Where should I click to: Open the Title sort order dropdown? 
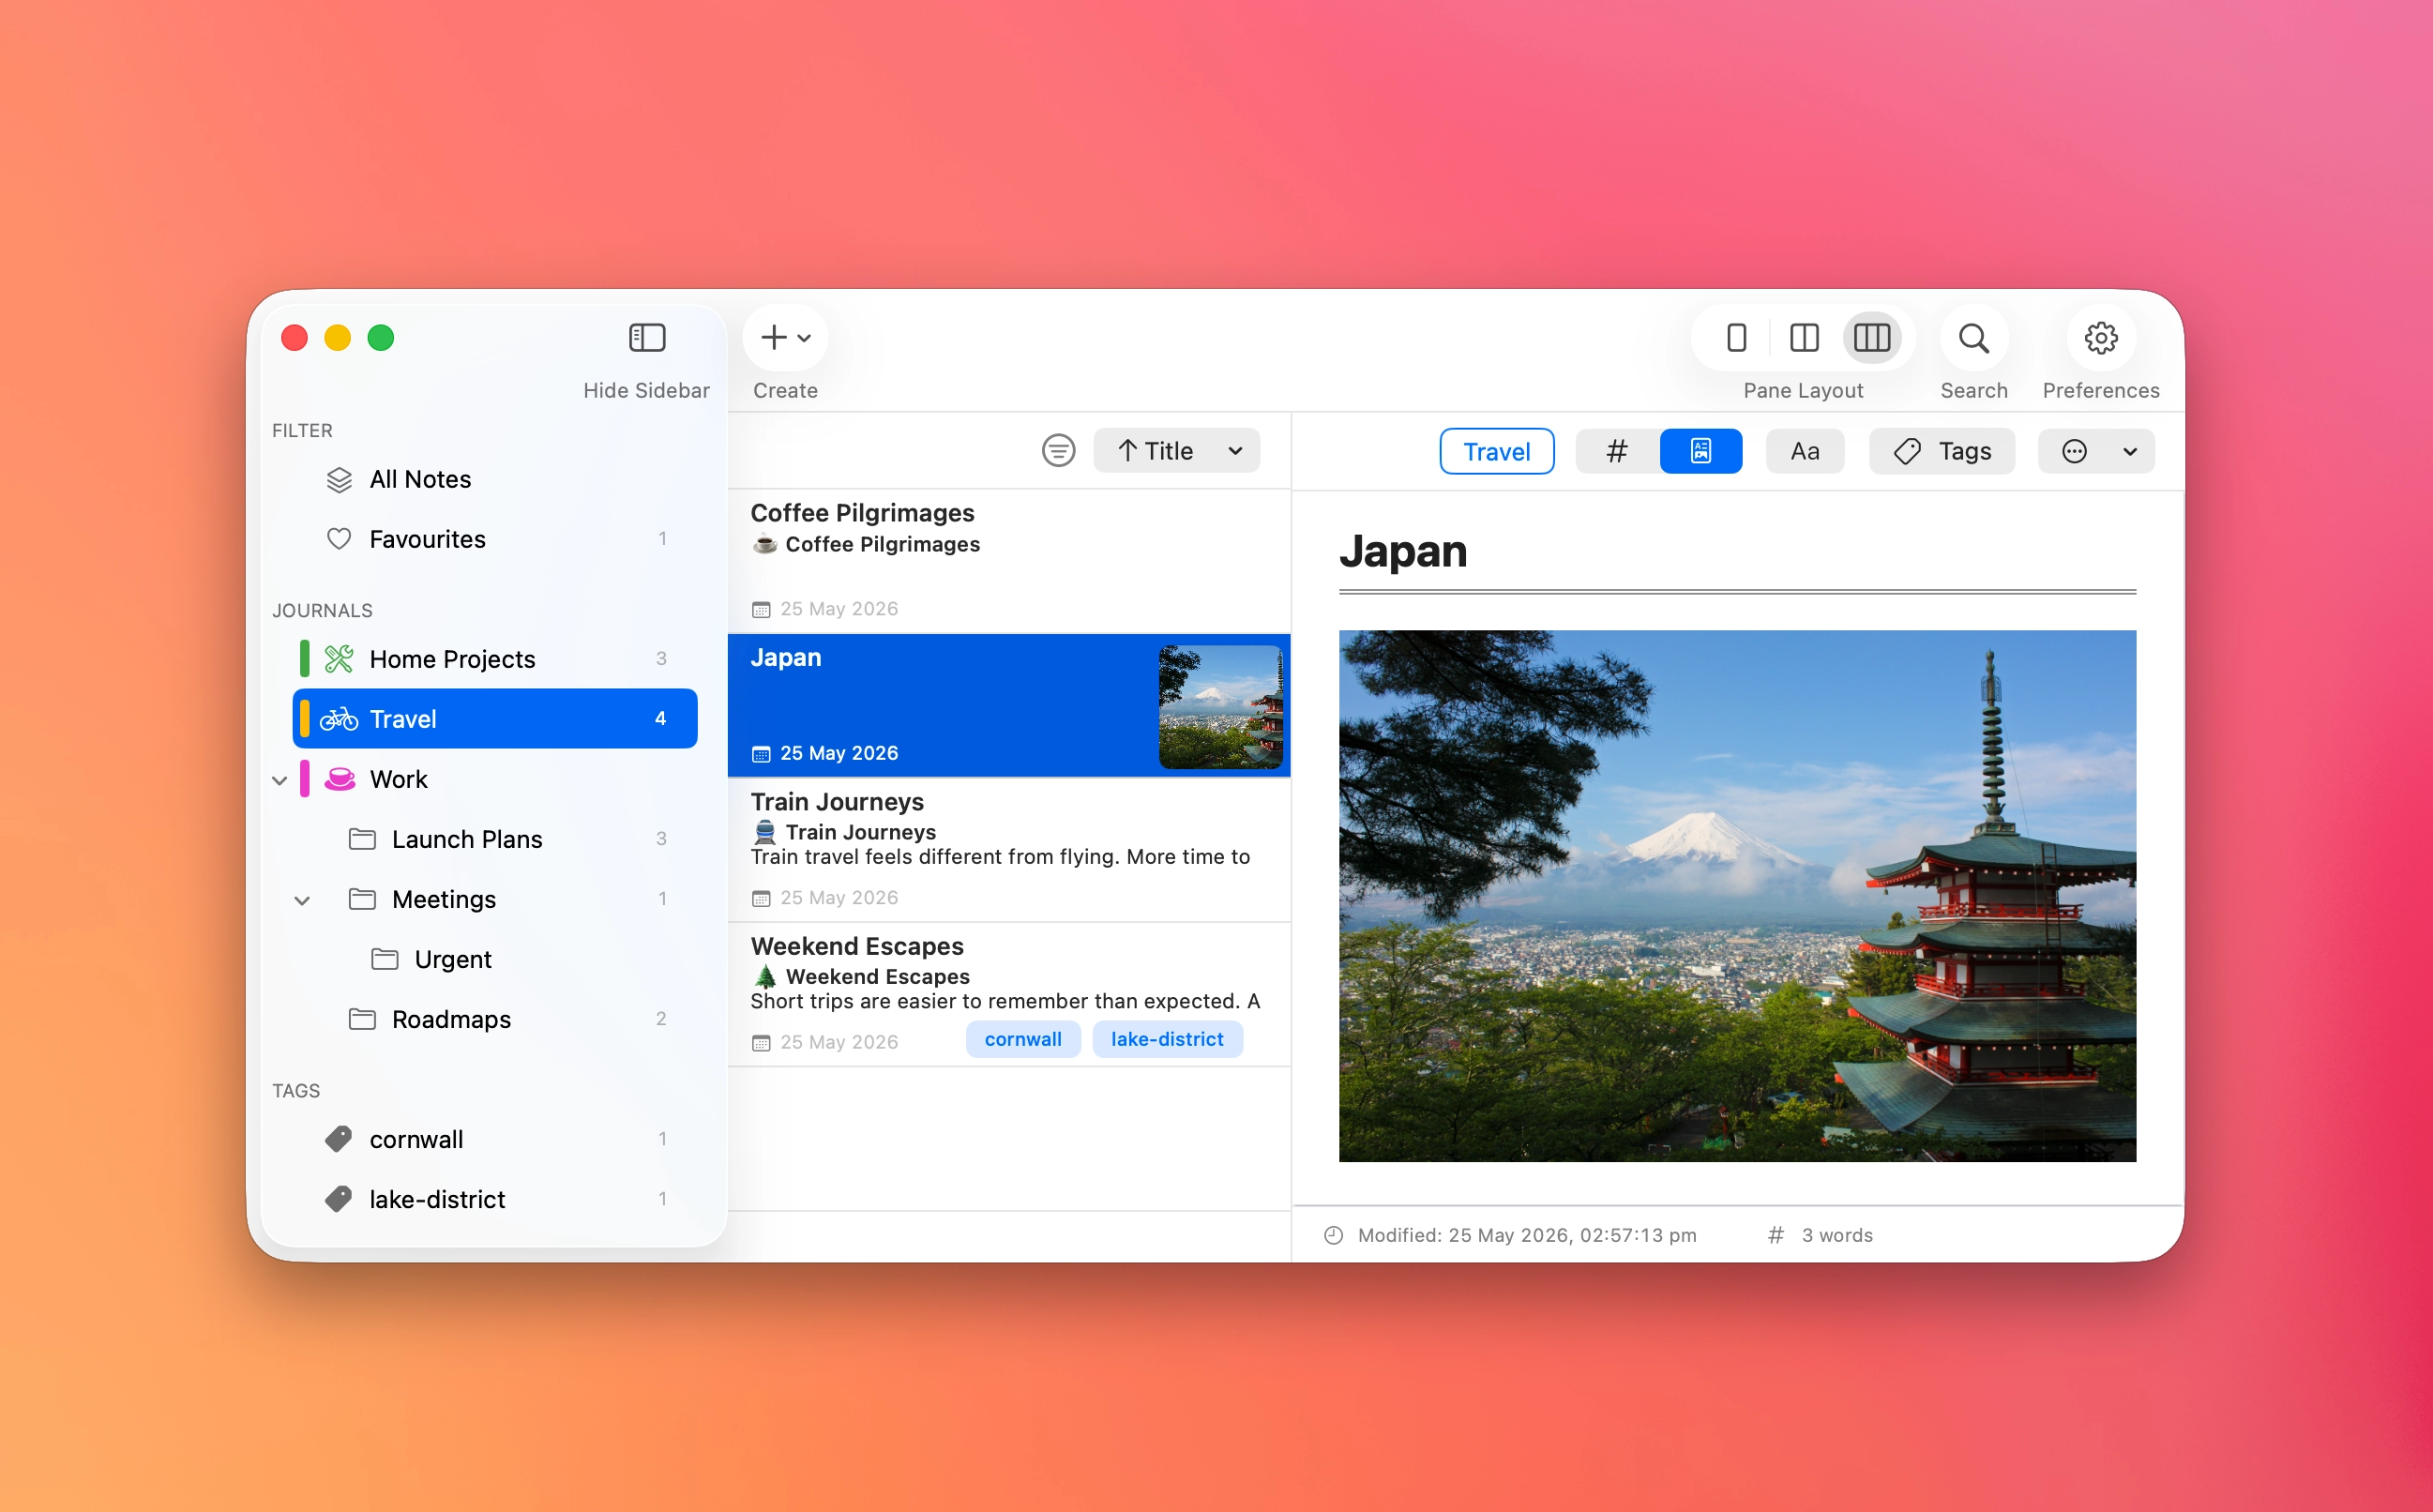point(1176,451)
